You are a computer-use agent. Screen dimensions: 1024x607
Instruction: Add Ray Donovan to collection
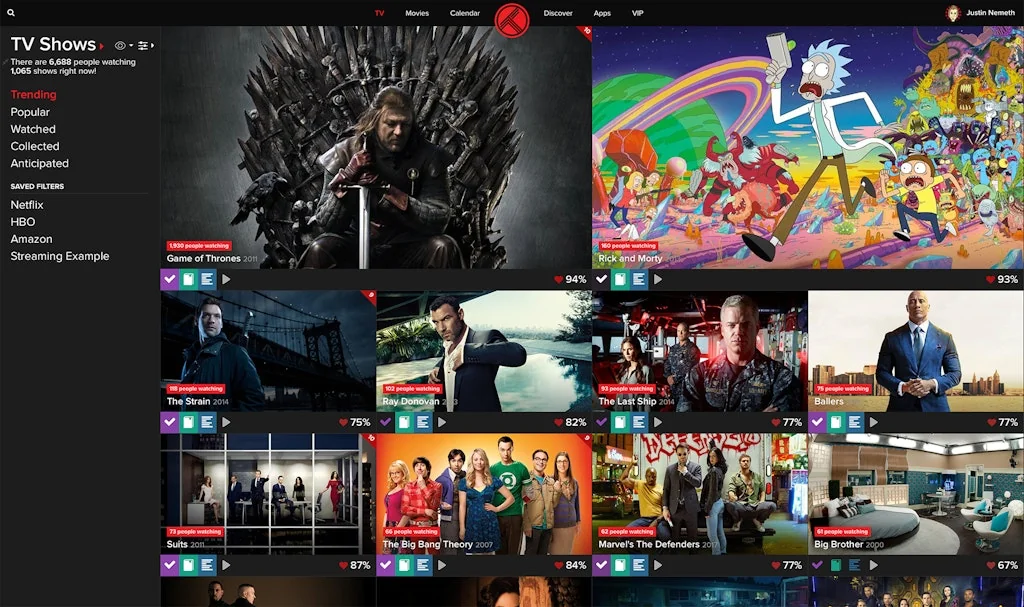(x=404, y=422)
